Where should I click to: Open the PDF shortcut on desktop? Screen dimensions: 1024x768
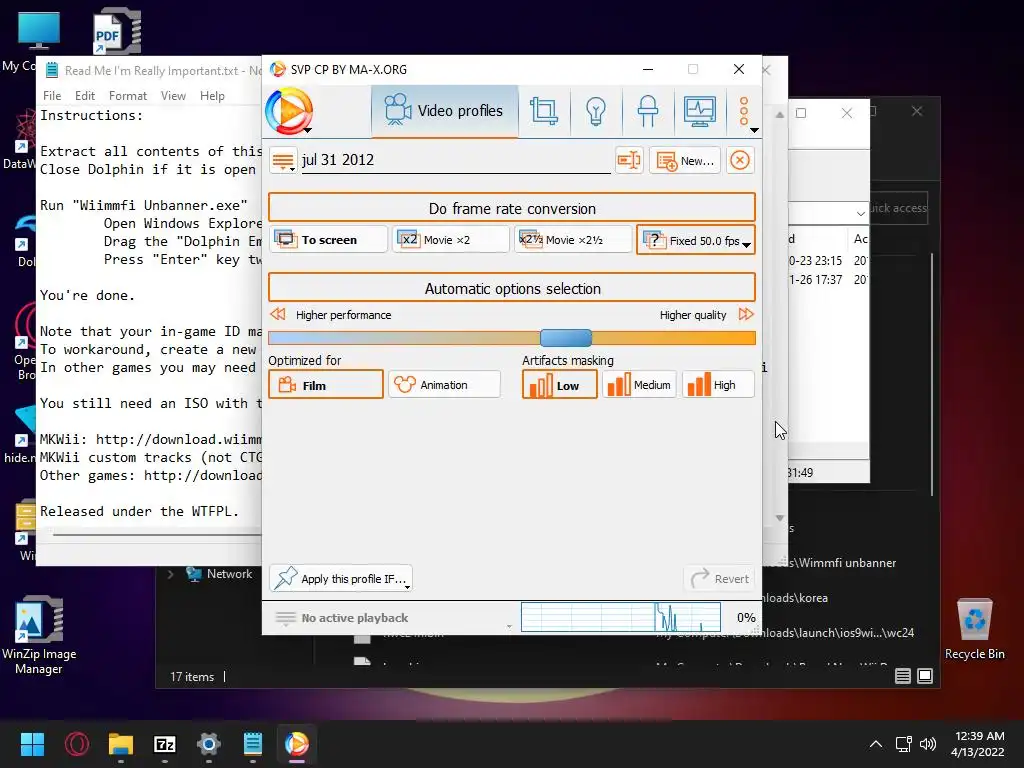click(116, 31)
